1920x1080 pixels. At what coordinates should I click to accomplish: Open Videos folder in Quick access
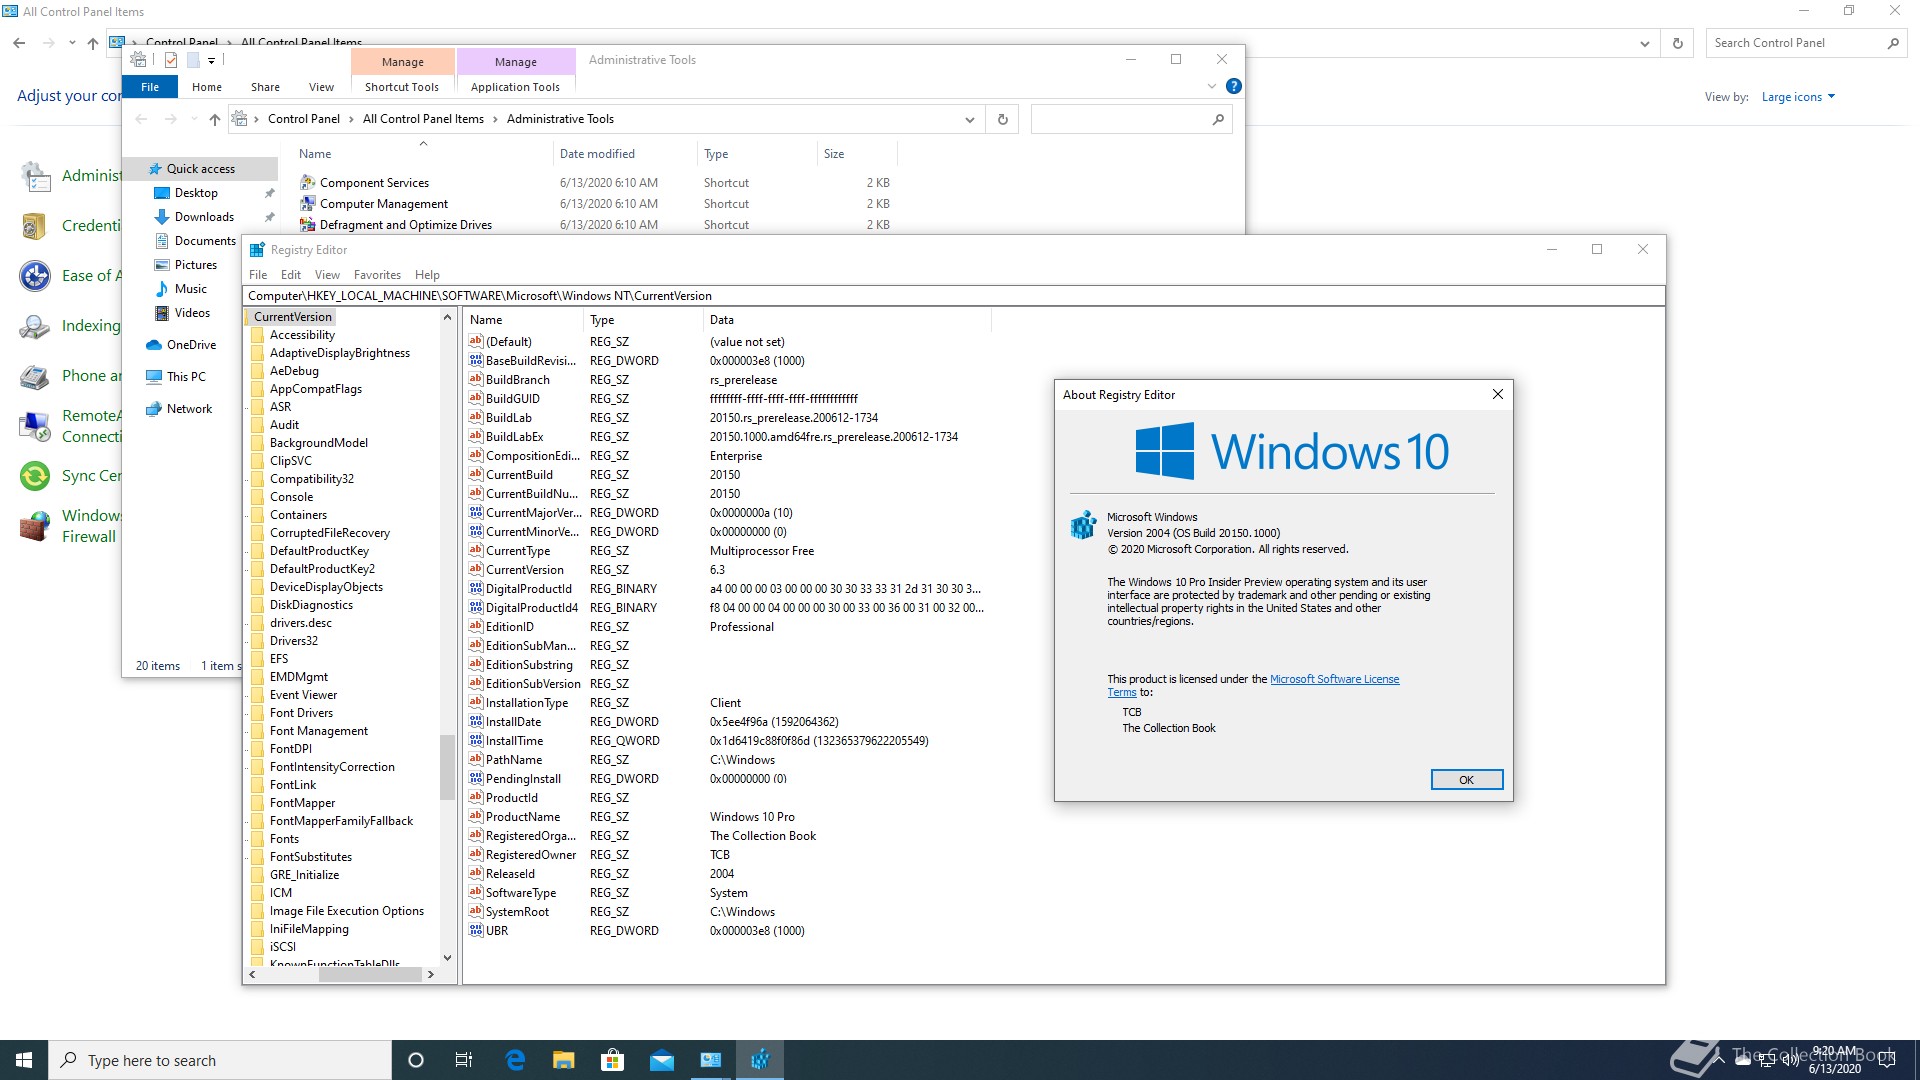pos(192,313)
